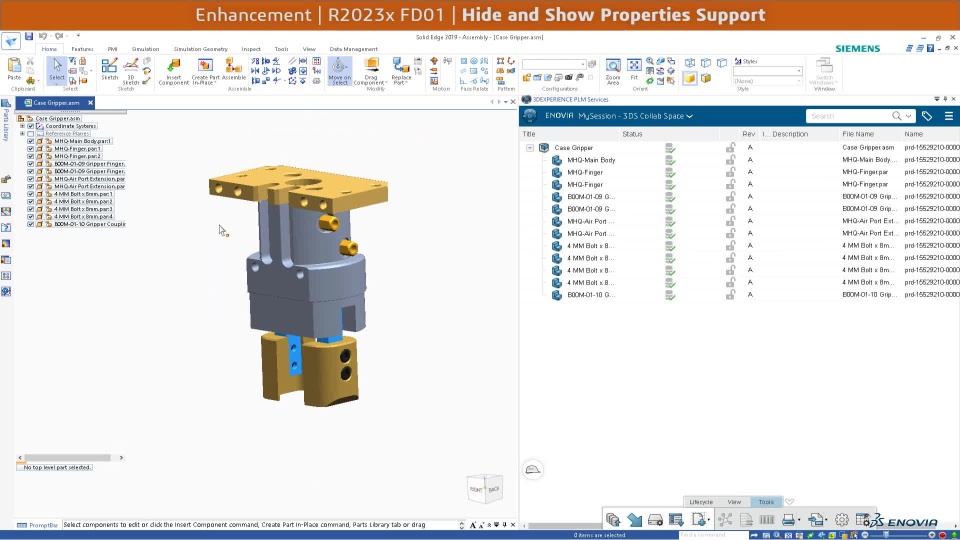Click the print icon in ENOVIA toolbar
Viewport: 960px width, 540px height.
pos(789,520)
